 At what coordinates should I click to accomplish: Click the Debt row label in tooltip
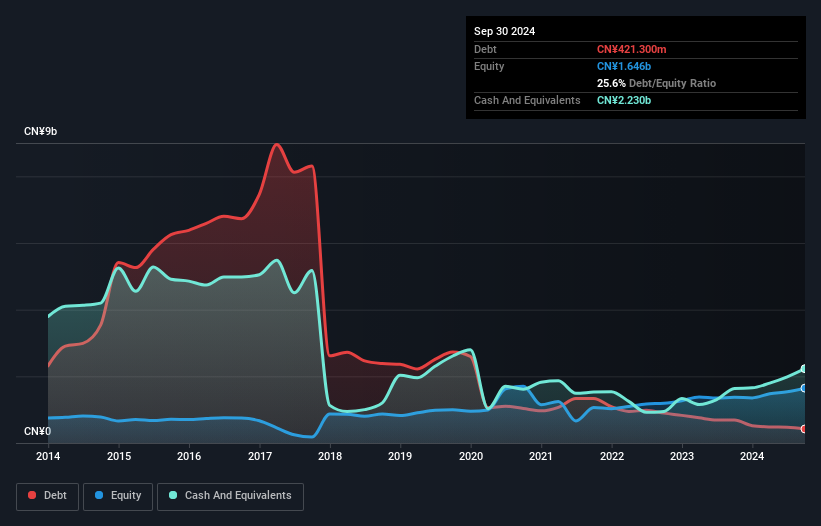[485, 49]
